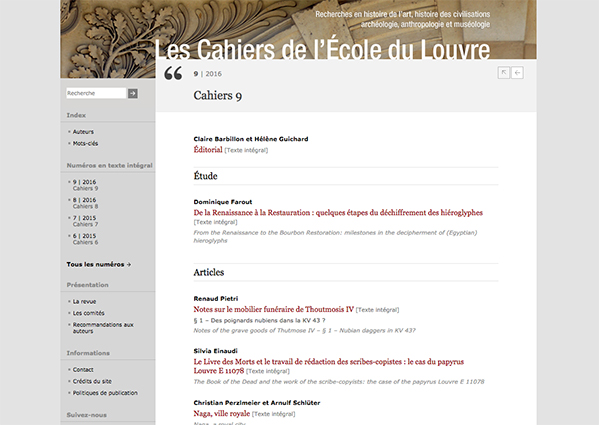
Task: Click the up-left arrow navigation icon
Action: 503,73
